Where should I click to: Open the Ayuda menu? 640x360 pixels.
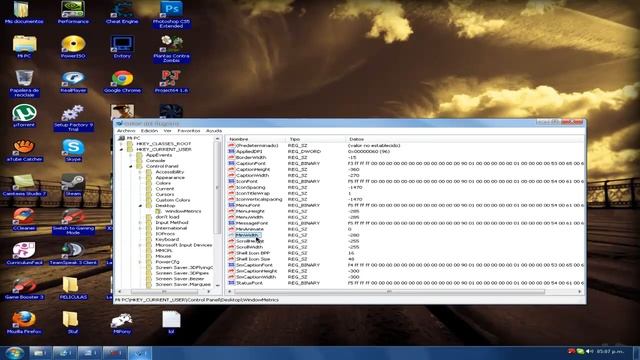[213, 131]
